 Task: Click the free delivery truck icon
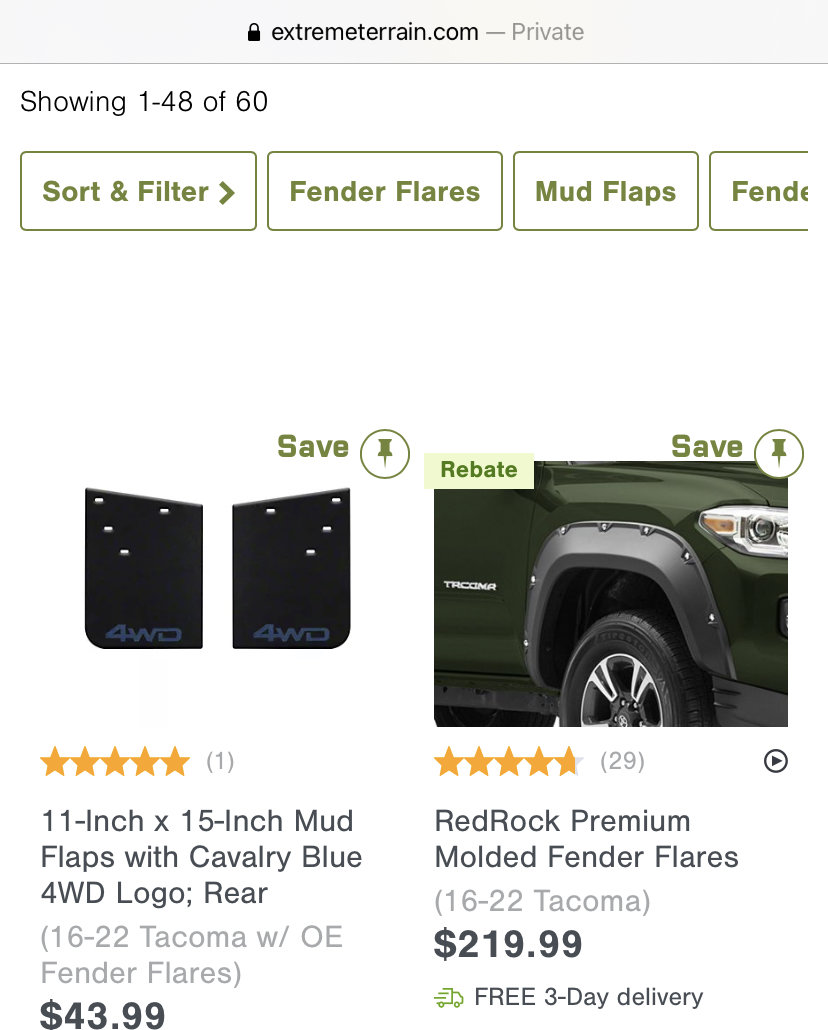[449, 998]
